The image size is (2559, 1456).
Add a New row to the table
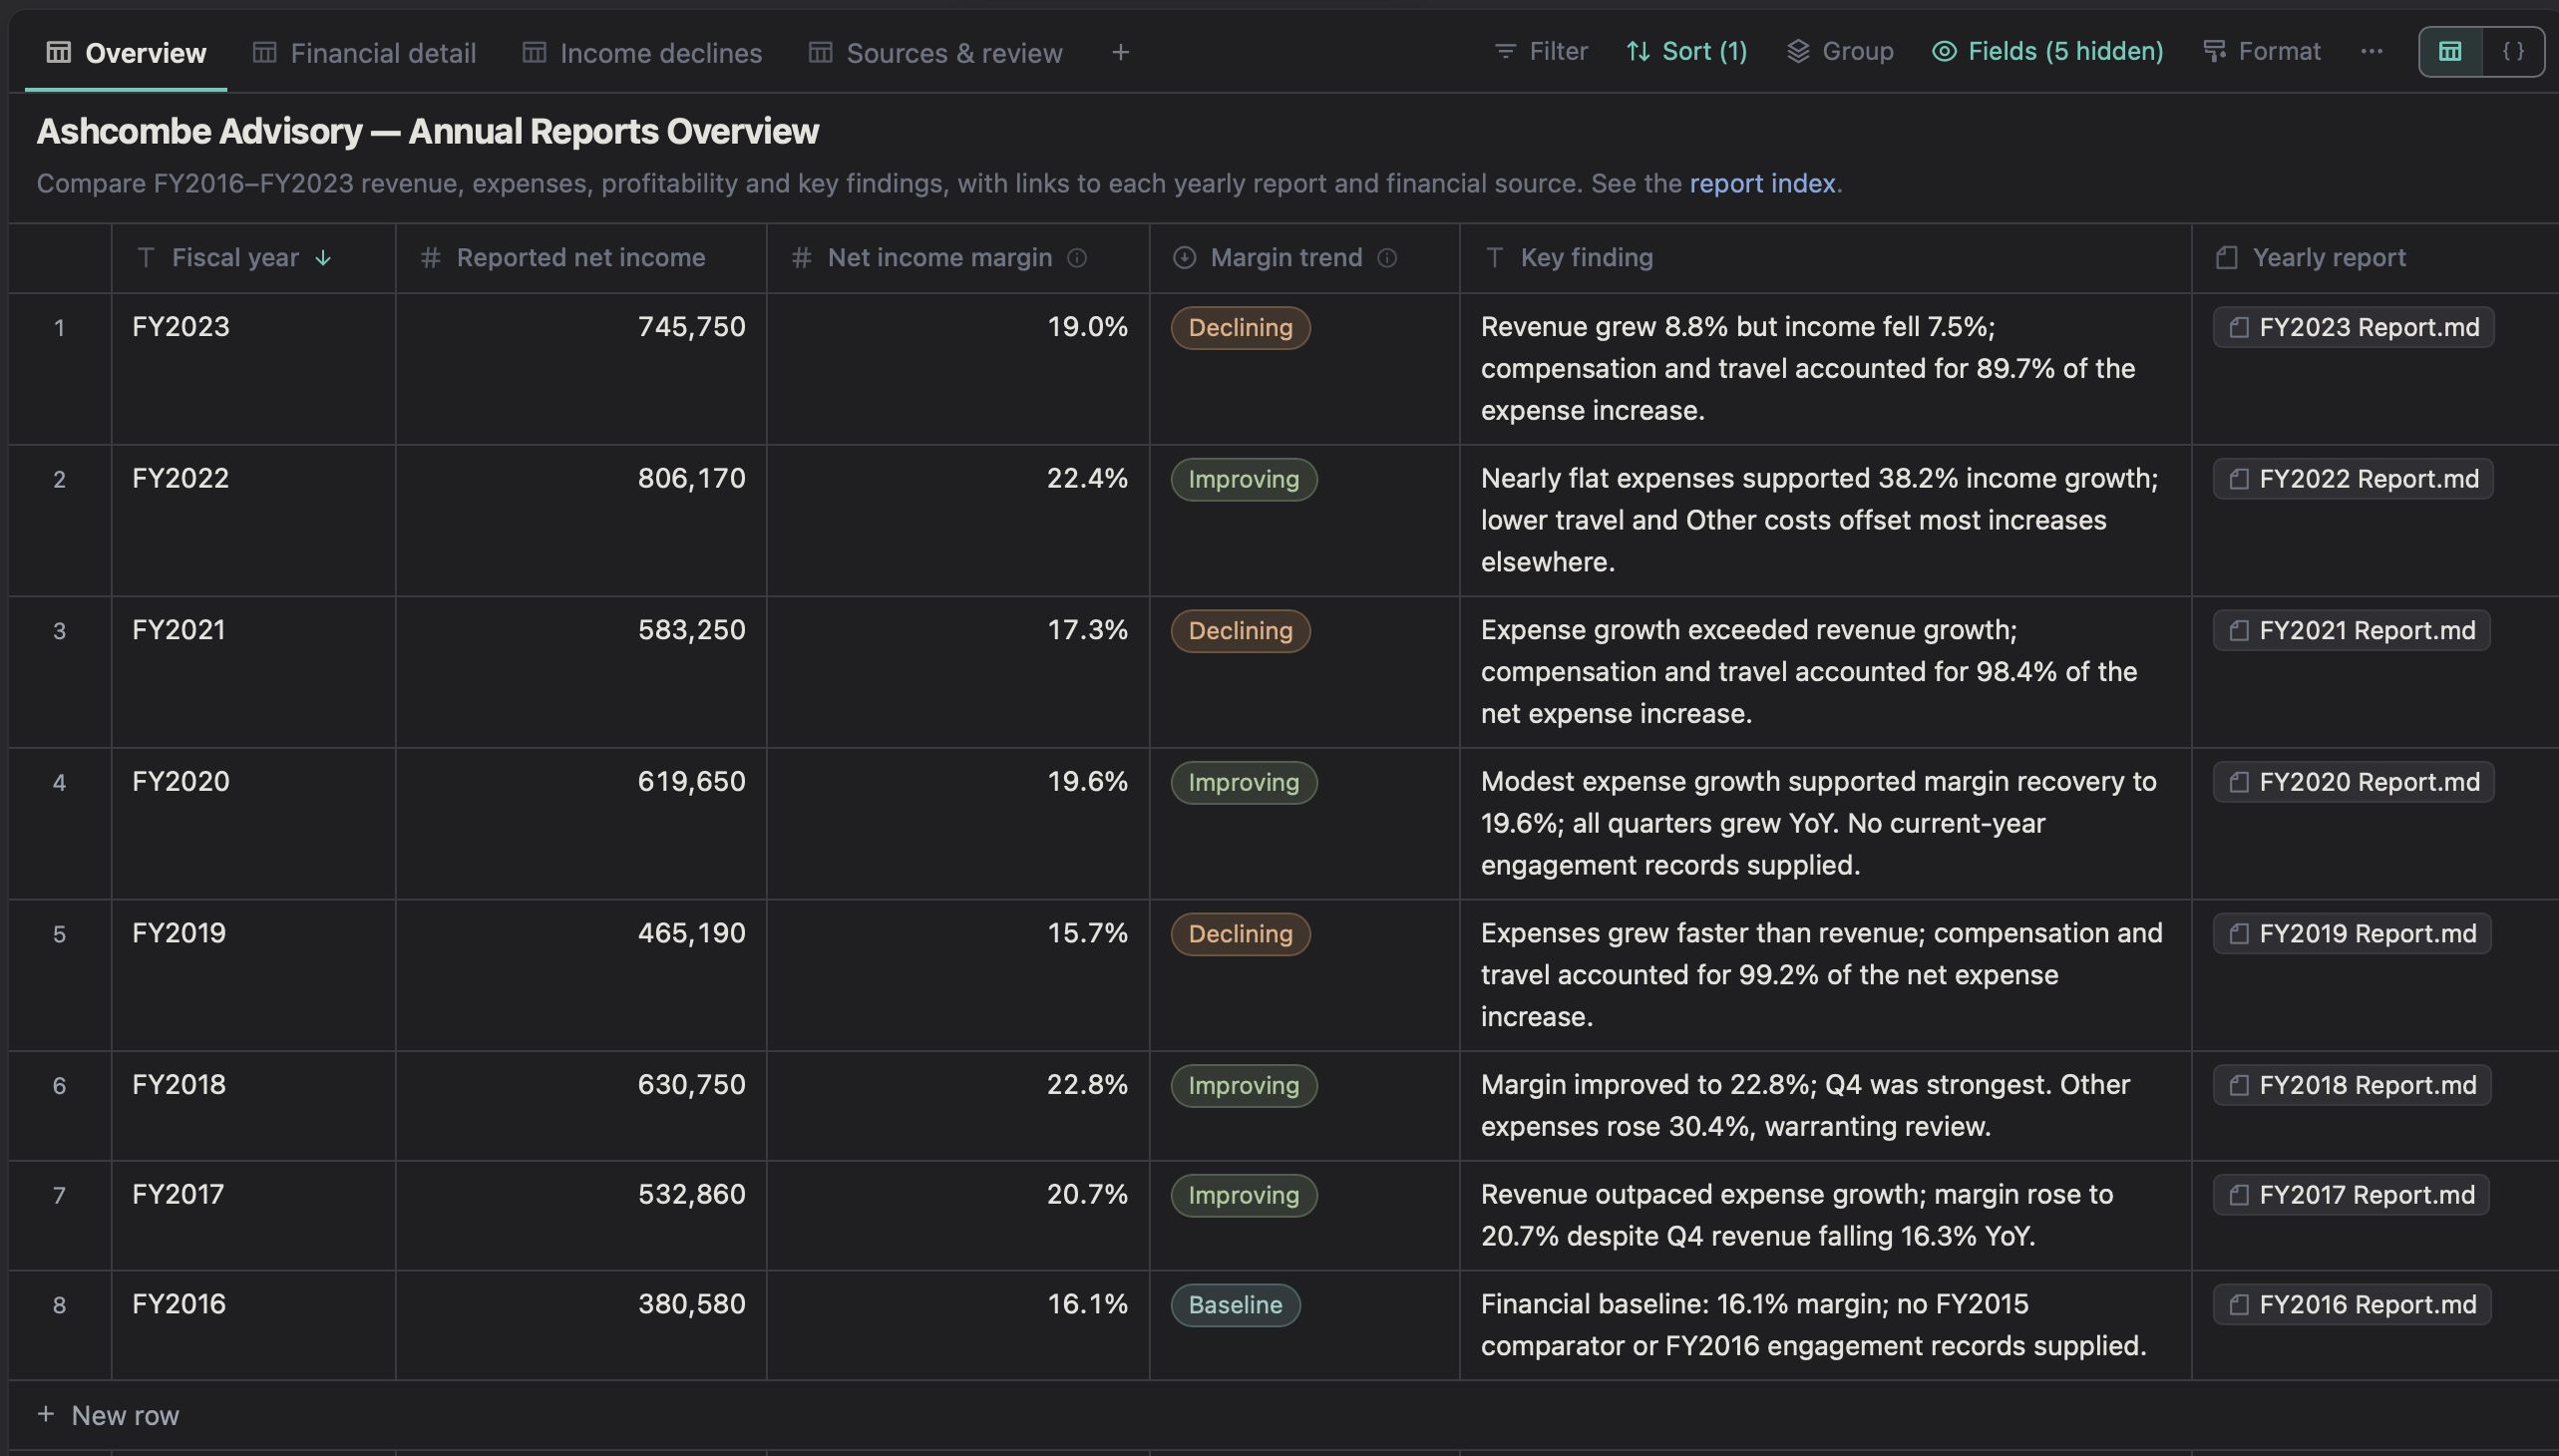[x=108, y=1416]
